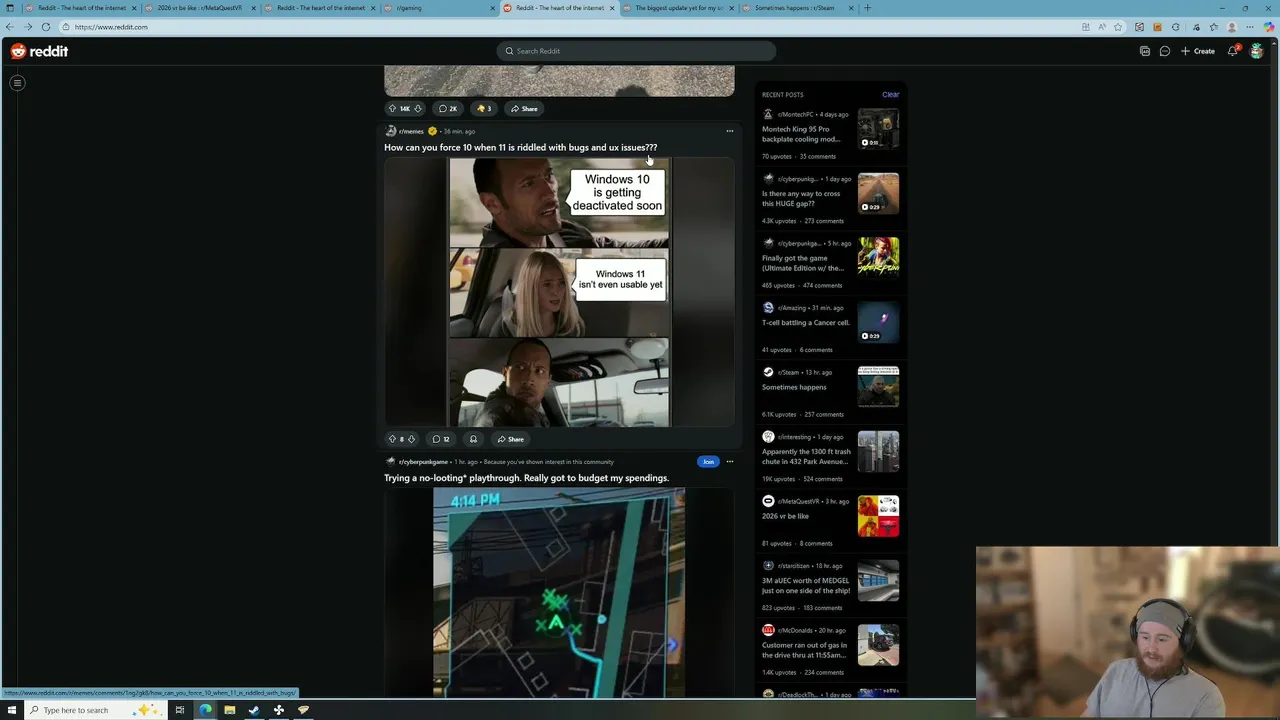The image size is (1280, 720).
Task: Open the Reddit logo home link
Action: [x=39, y=51]
